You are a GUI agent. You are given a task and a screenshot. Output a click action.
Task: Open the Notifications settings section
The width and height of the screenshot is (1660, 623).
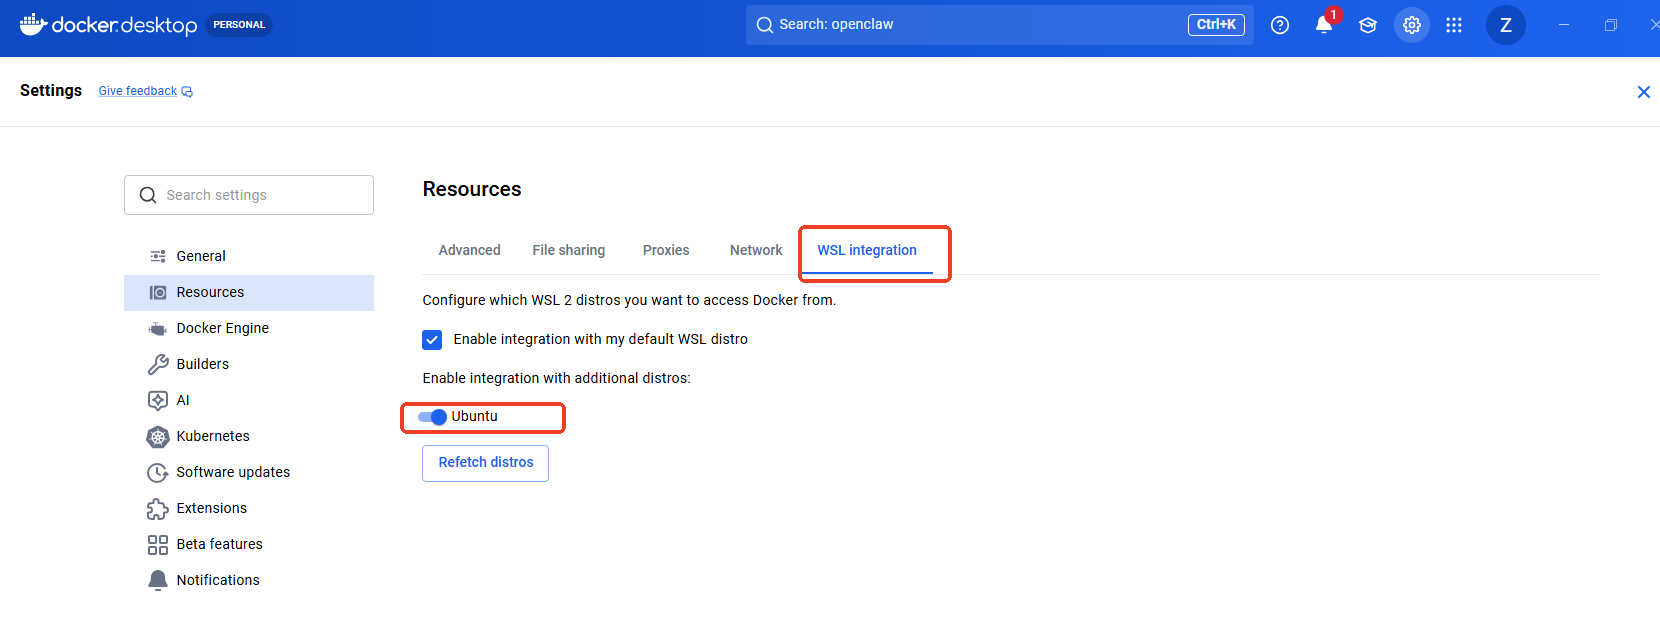coord(249,580)
